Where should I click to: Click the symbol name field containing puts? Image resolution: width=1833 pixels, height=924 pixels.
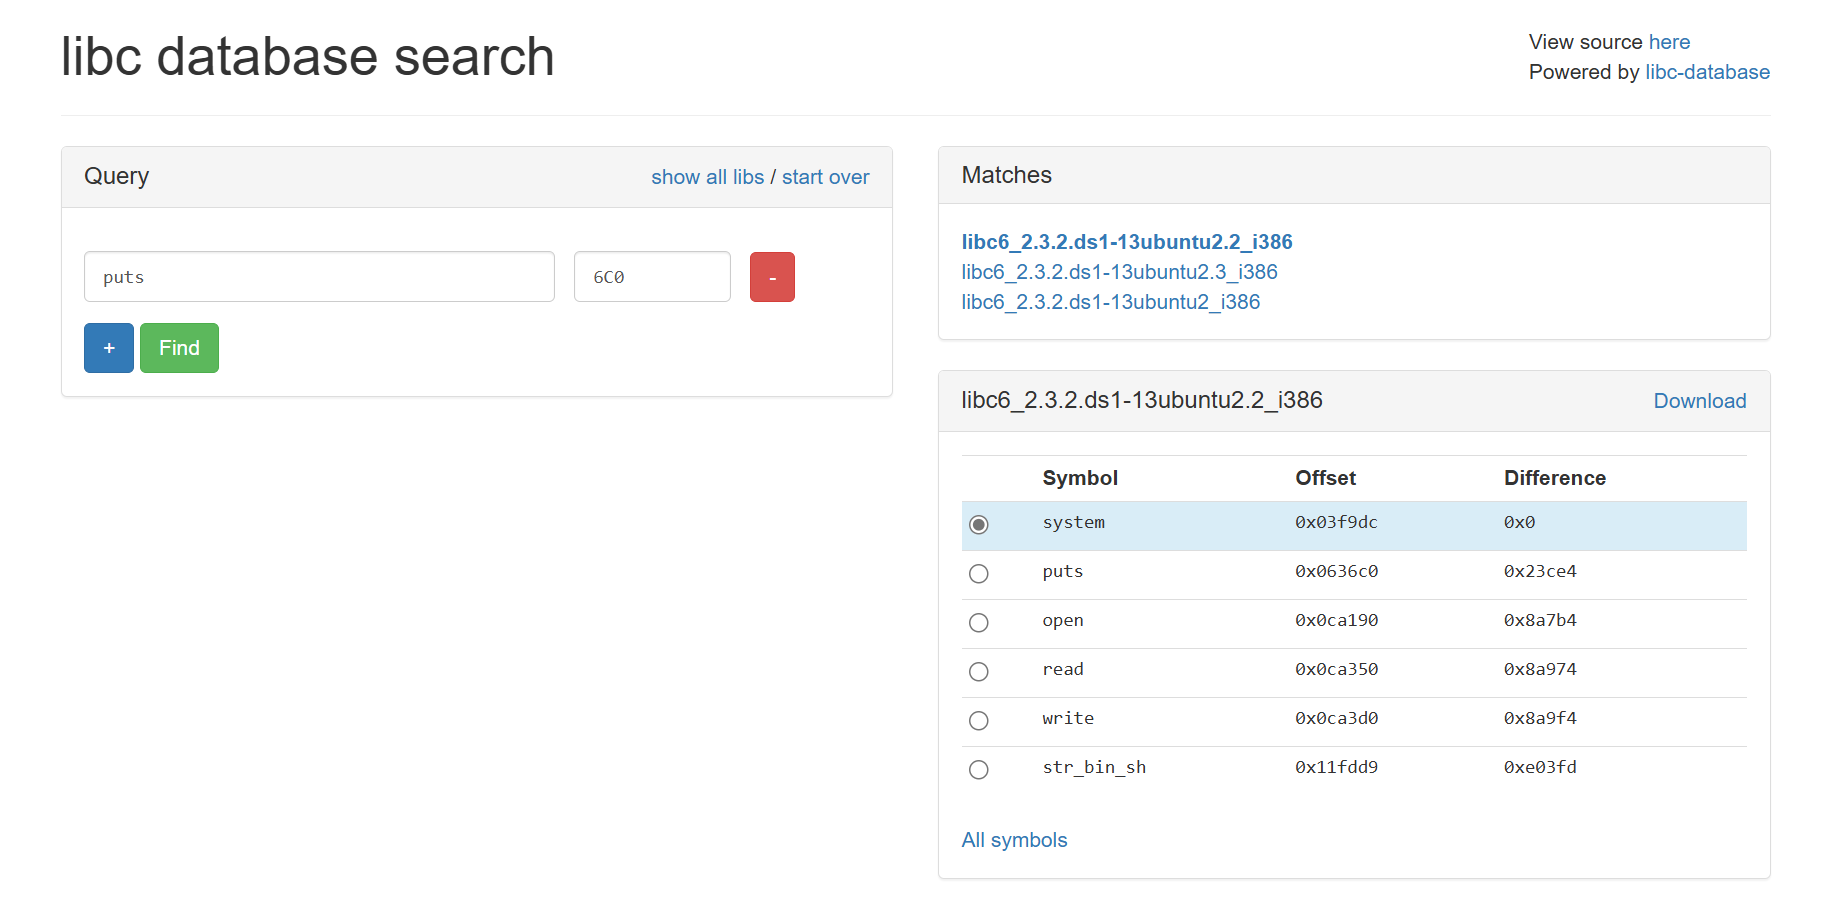pos(319,277)
